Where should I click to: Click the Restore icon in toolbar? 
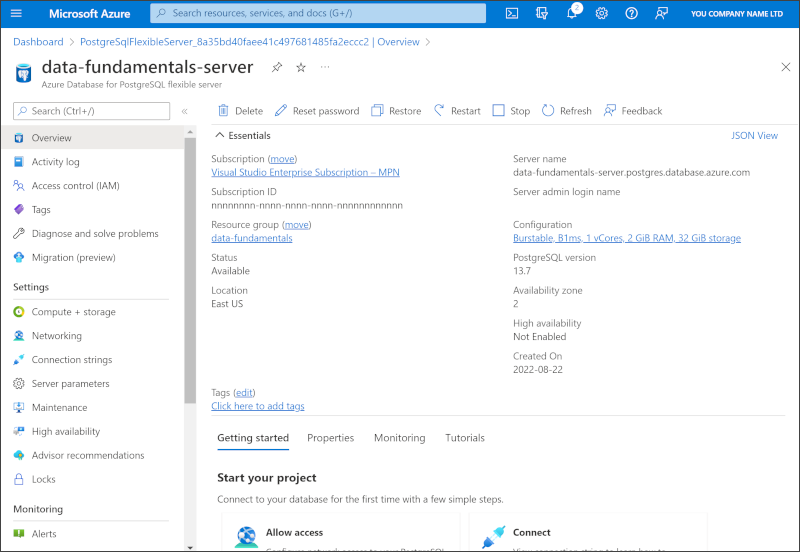click(377, 110)
